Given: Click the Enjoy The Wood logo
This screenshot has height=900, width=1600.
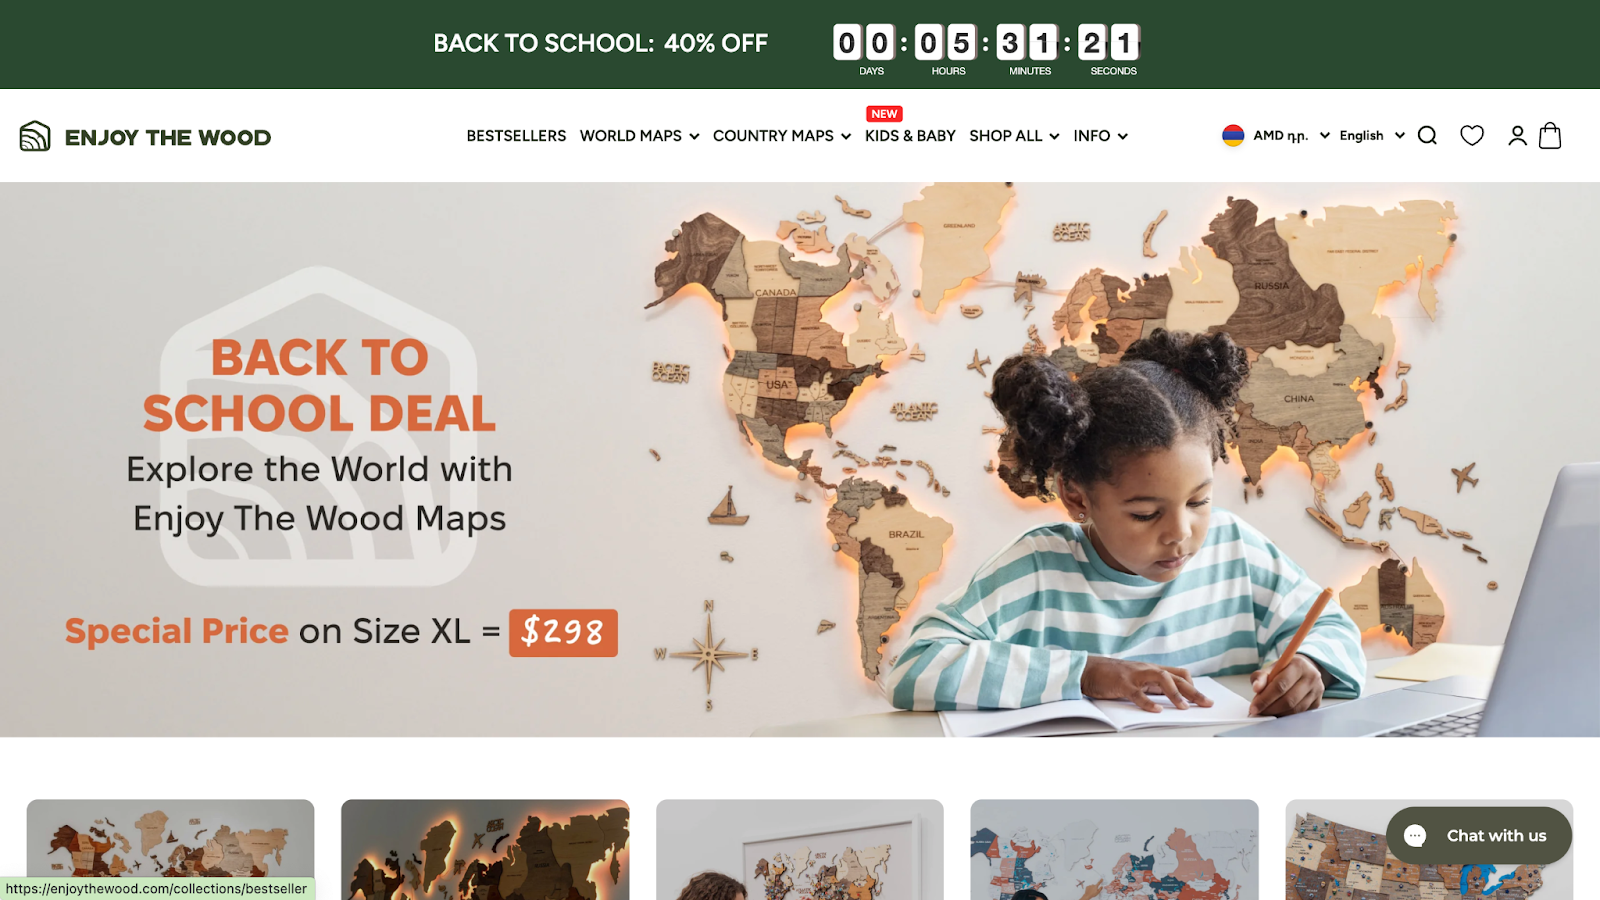Looking at the screenshot, I should [x=146, y=136].
